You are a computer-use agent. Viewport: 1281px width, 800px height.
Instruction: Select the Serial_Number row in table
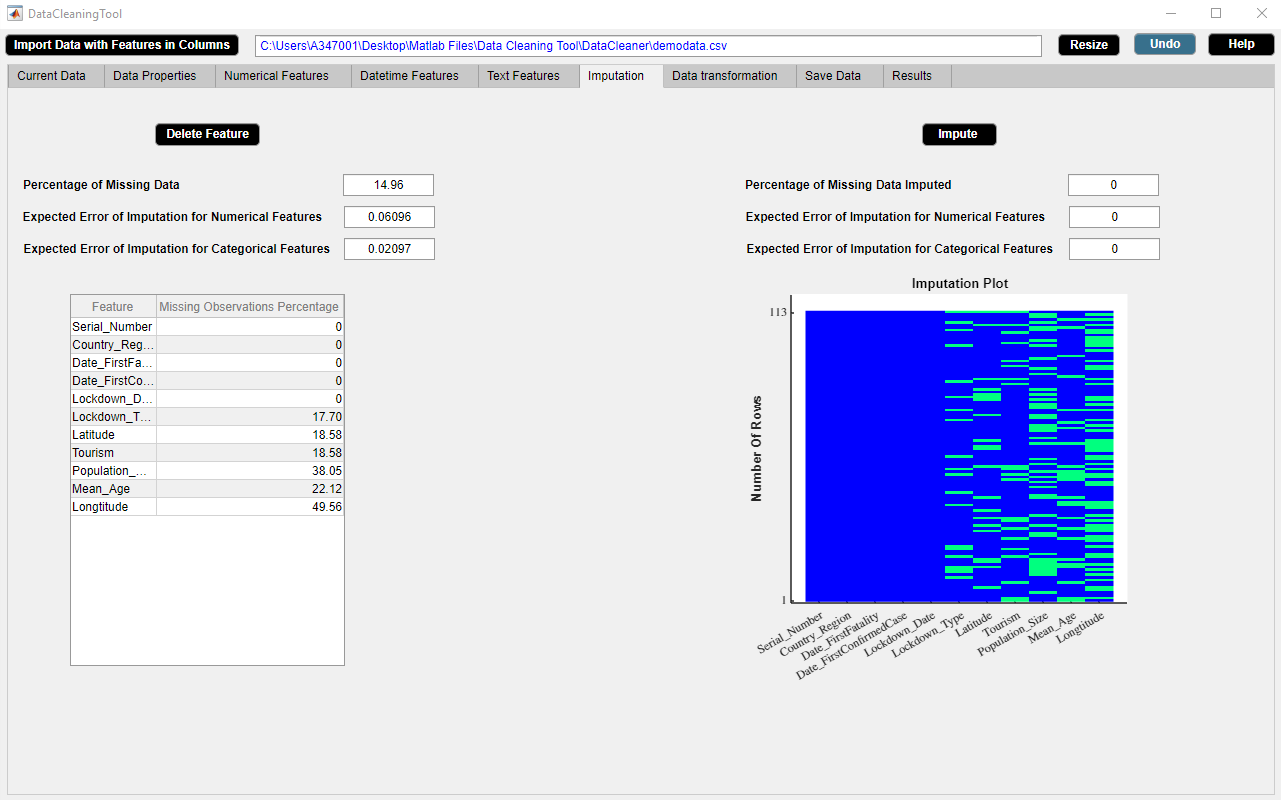tap(207, 327)
